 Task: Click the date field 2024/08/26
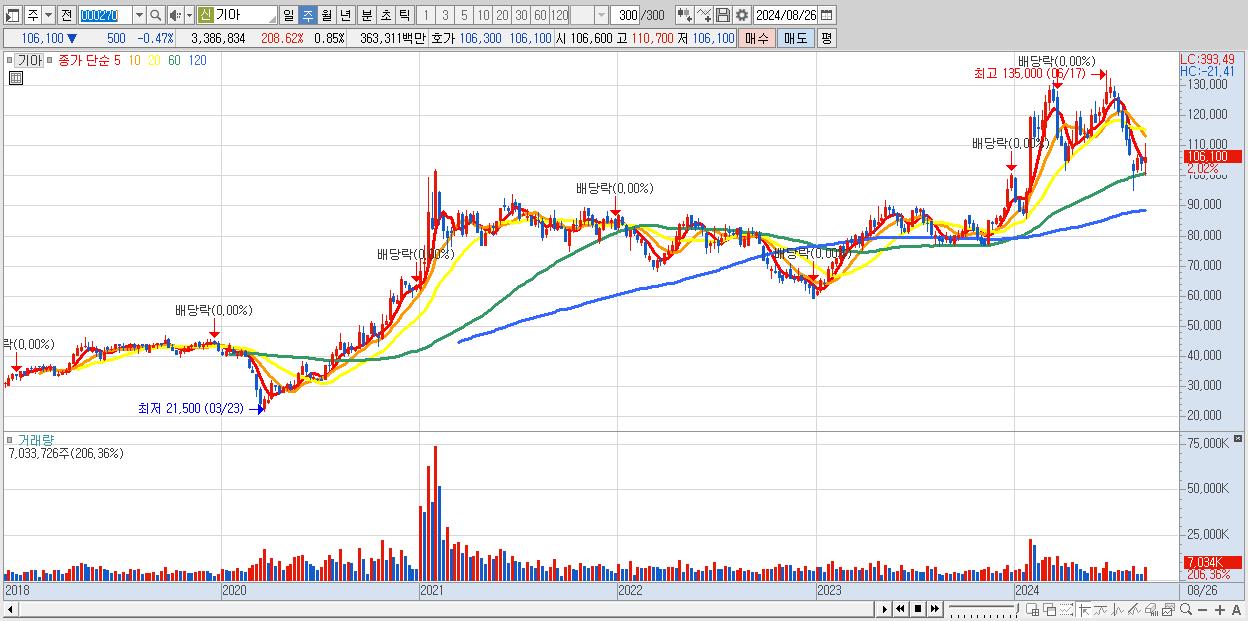[785, 15]
